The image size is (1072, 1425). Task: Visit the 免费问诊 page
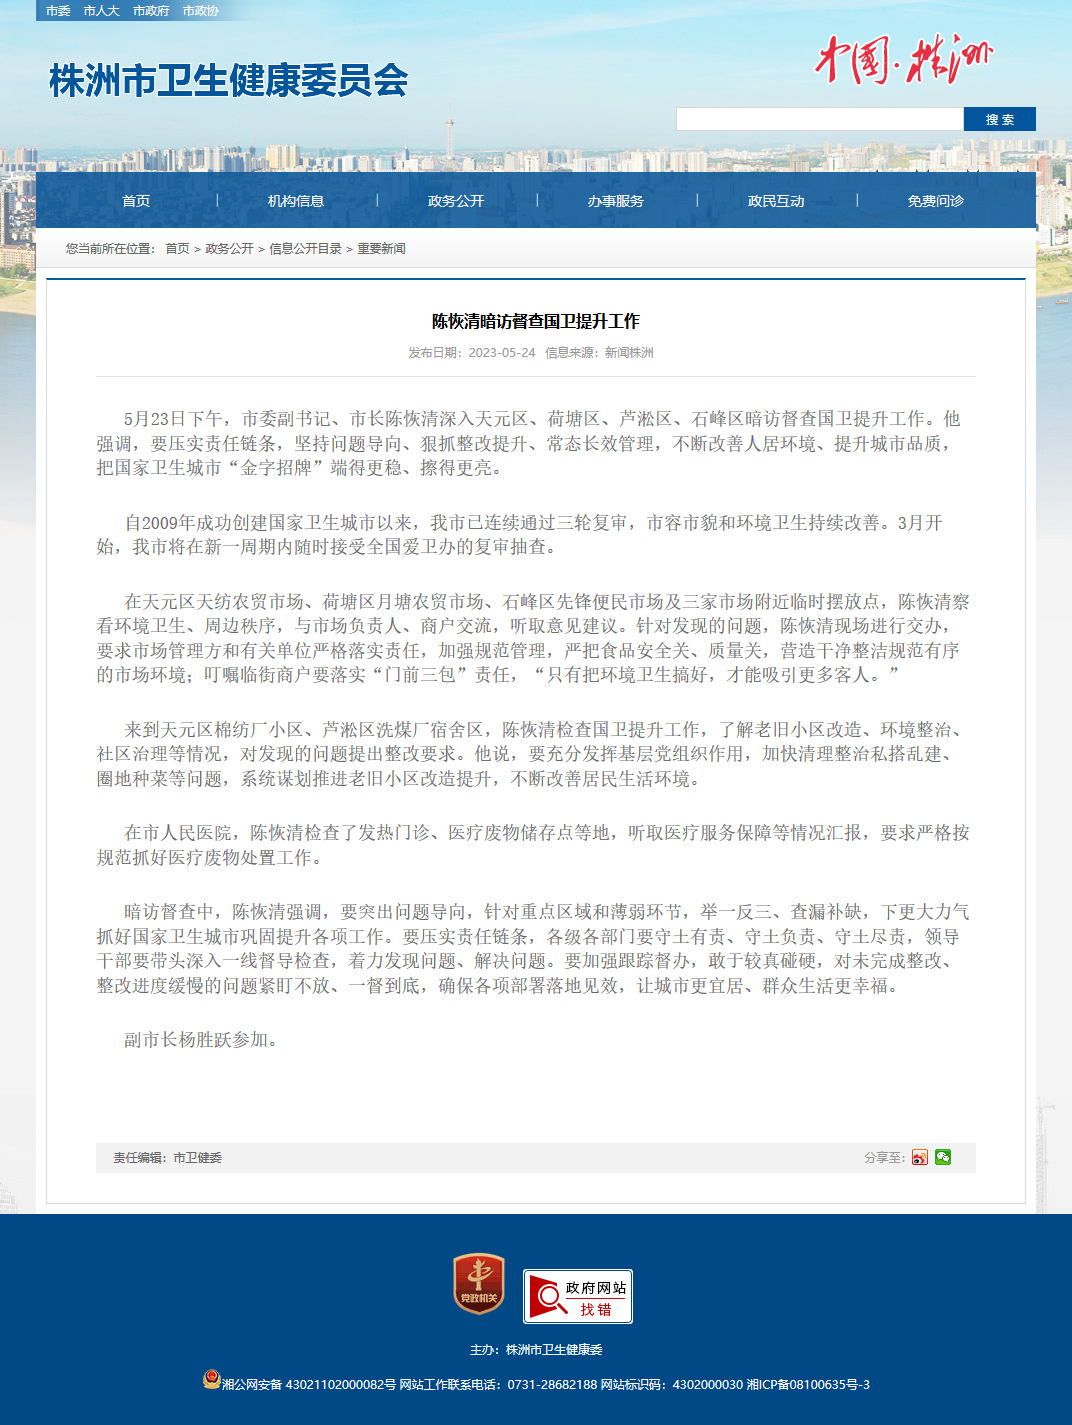pos(936,201)
